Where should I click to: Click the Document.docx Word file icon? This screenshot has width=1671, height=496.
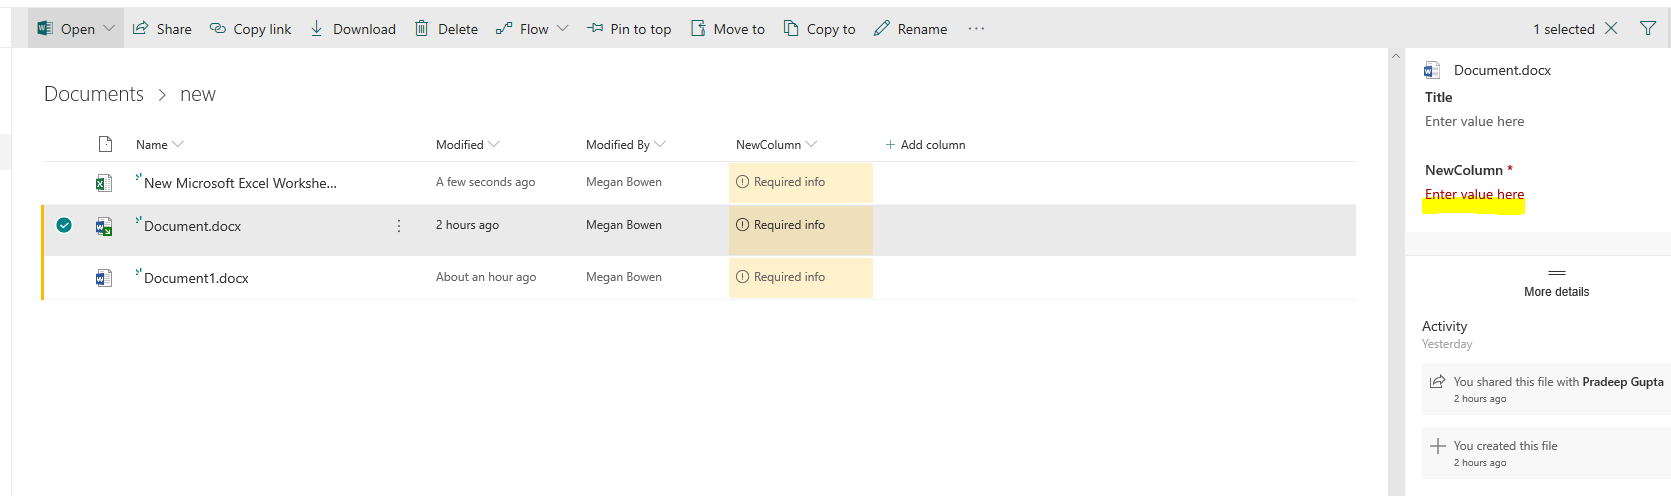(103, 227)
